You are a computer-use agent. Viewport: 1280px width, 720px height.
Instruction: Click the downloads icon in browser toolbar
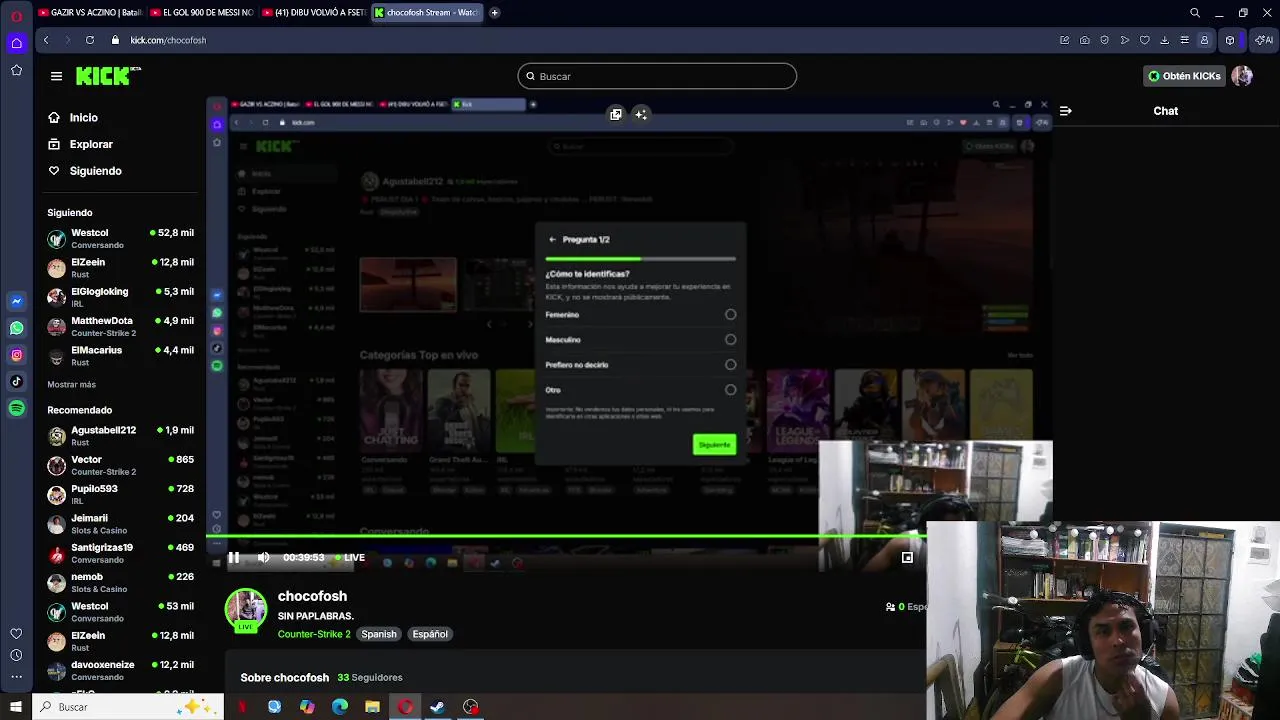tap(1165, 40)
